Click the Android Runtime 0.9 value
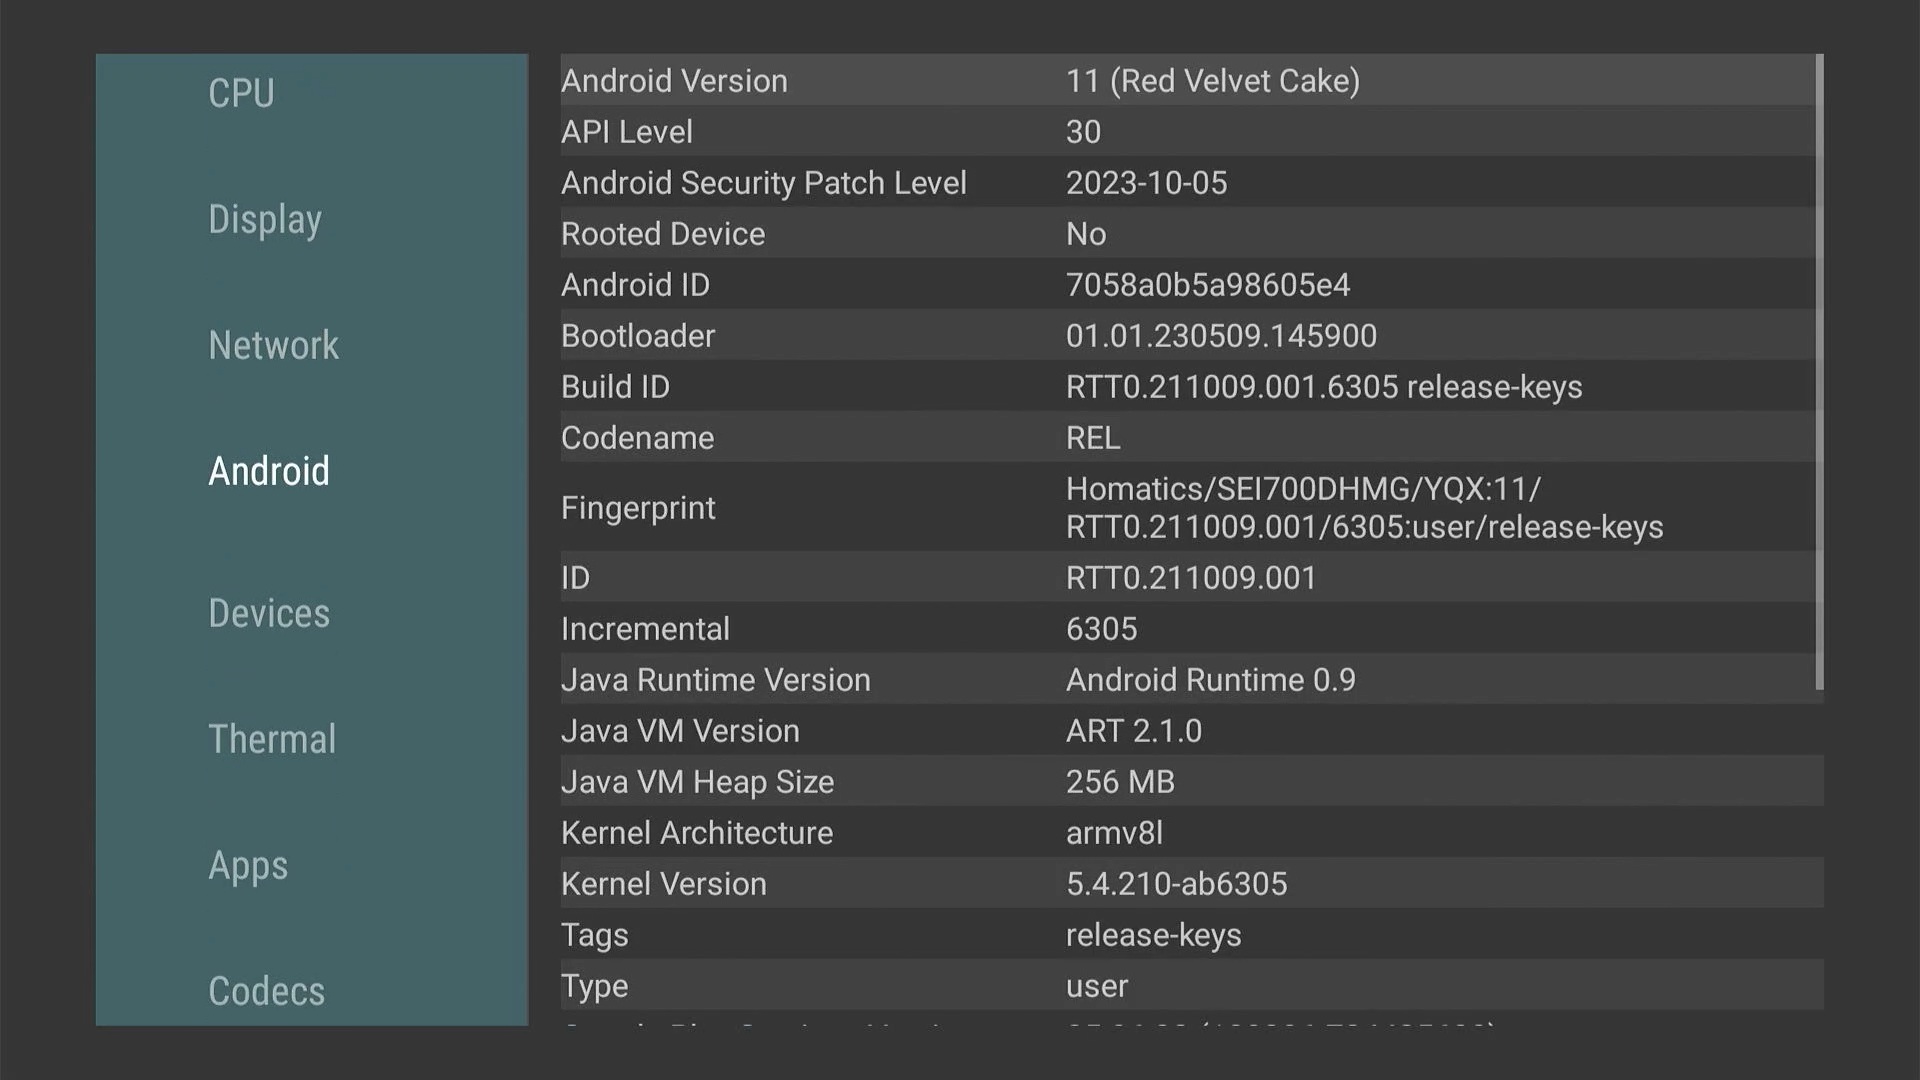Viewport: 1920px width, 1080px height. 1211,679
